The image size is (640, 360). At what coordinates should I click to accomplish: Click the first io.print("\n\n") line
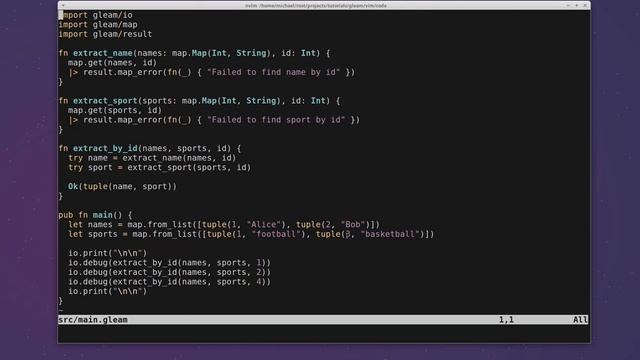click(x=108, y=253)
